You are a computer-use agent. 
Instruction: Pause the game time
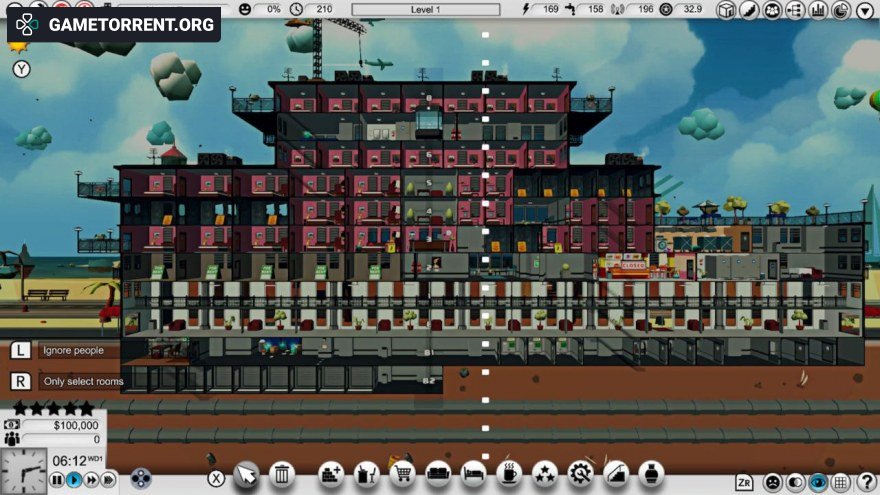tap(57, 480)
